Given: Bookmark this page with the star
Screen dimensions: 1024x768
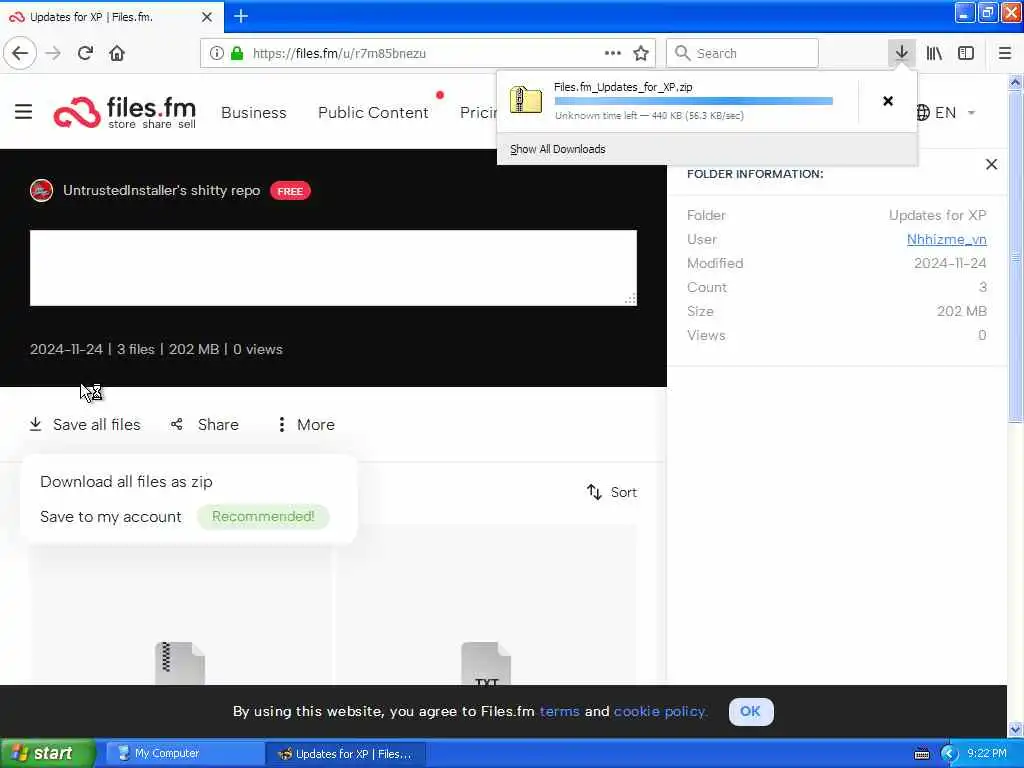Looking at the screenshot, I should click(x=641, y=53).
